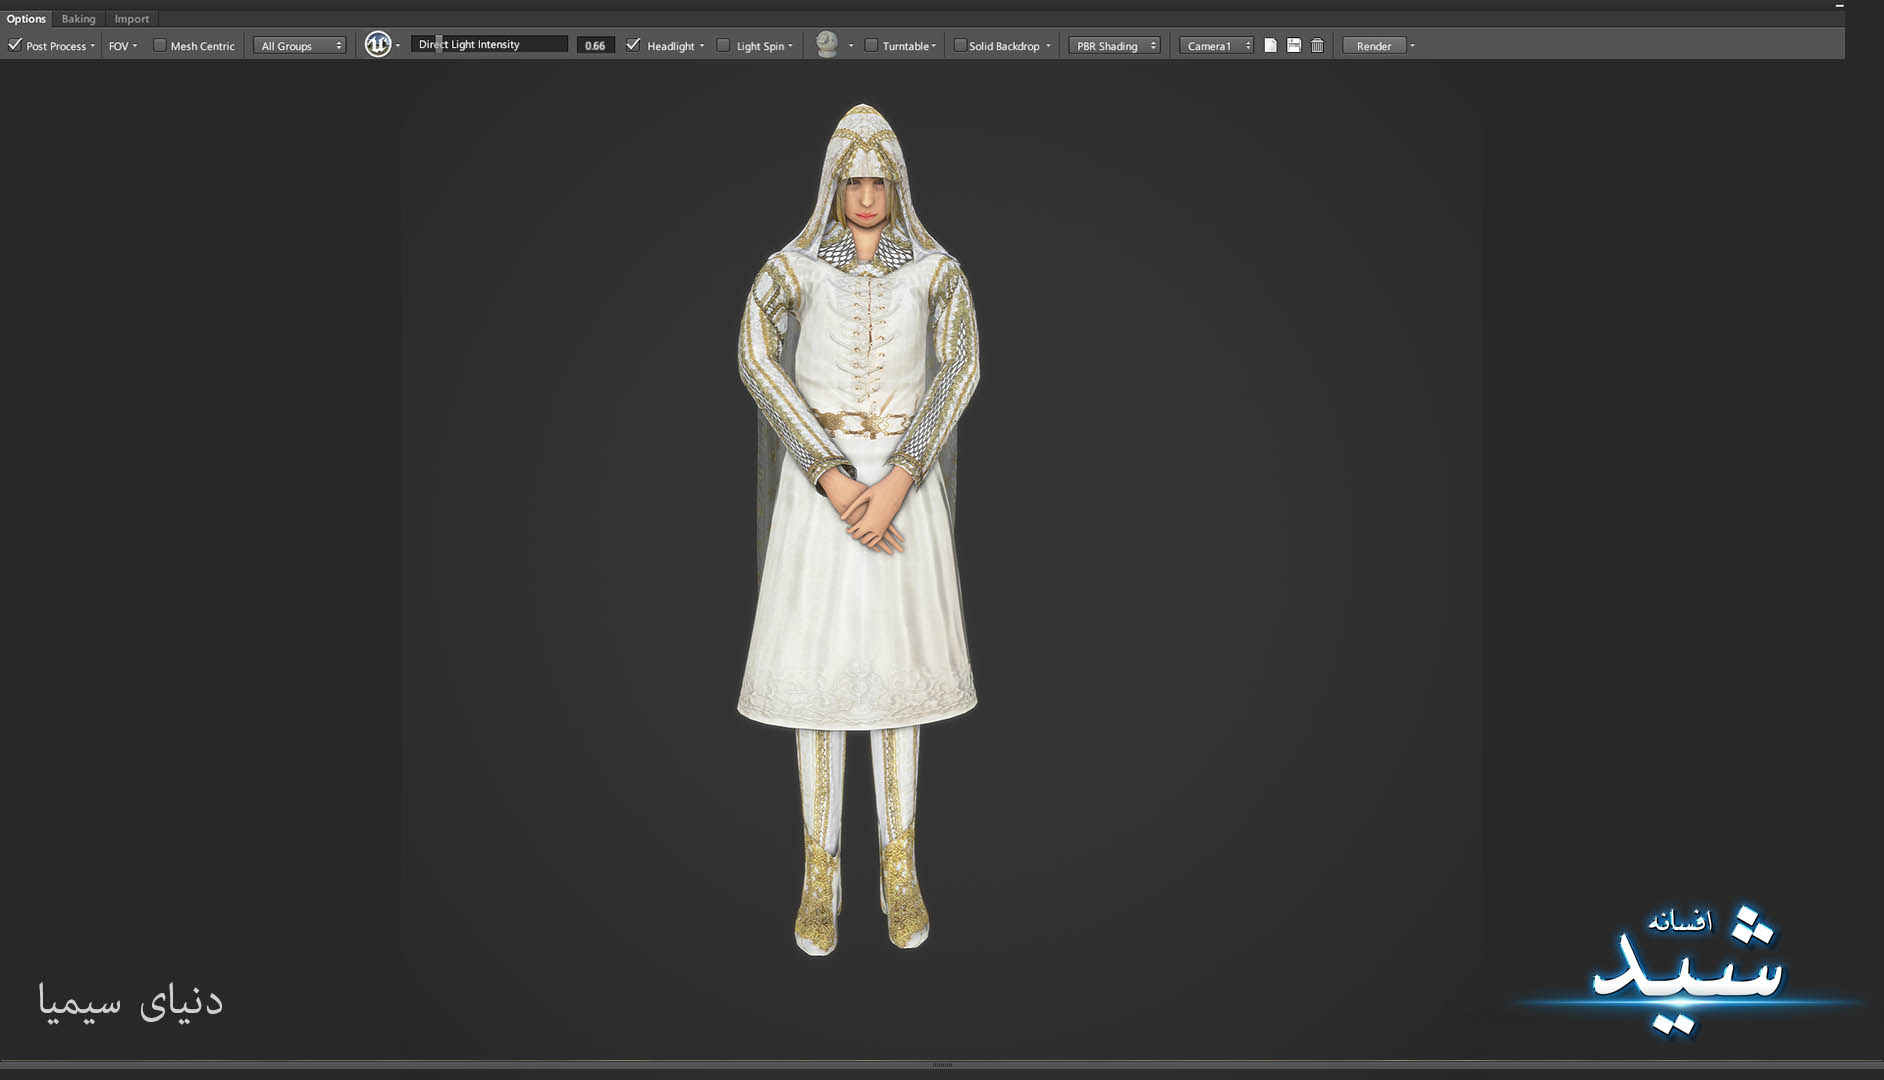The image size is (1884, 1080).
Task: Switch to the Baking tab
Action: [x=78, y=19]
